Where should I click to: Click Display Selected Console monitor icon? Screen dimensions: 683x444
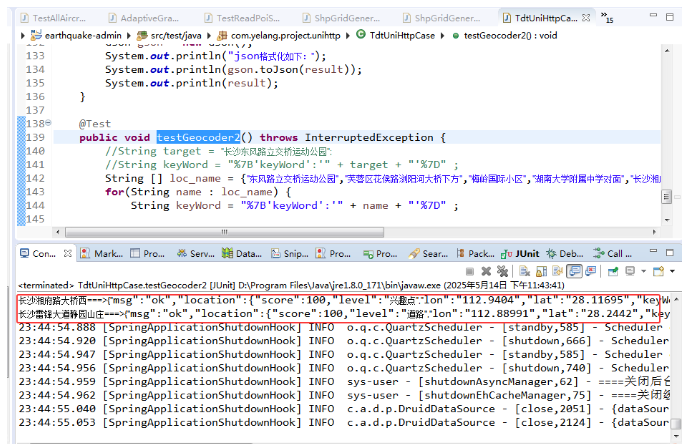(x=630, y=271)
